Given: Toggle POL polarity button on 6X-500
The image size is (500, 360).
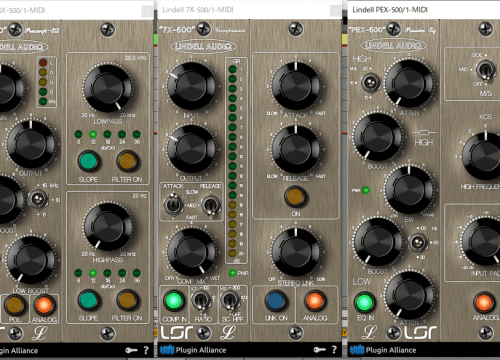Looking at the screenshot, I should 15,305.
